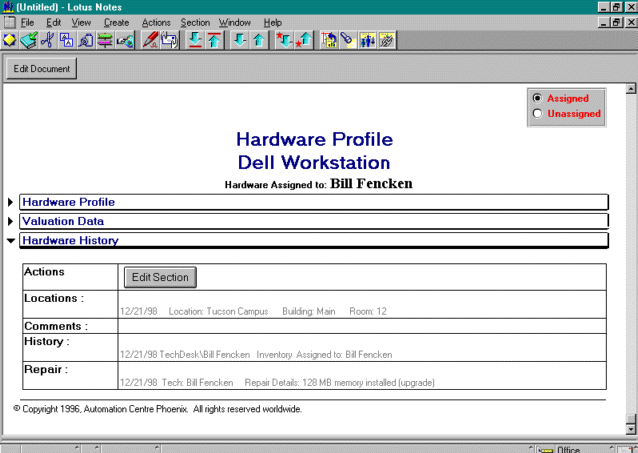Click the hand holding globe icon

click(x=125, y=40)
